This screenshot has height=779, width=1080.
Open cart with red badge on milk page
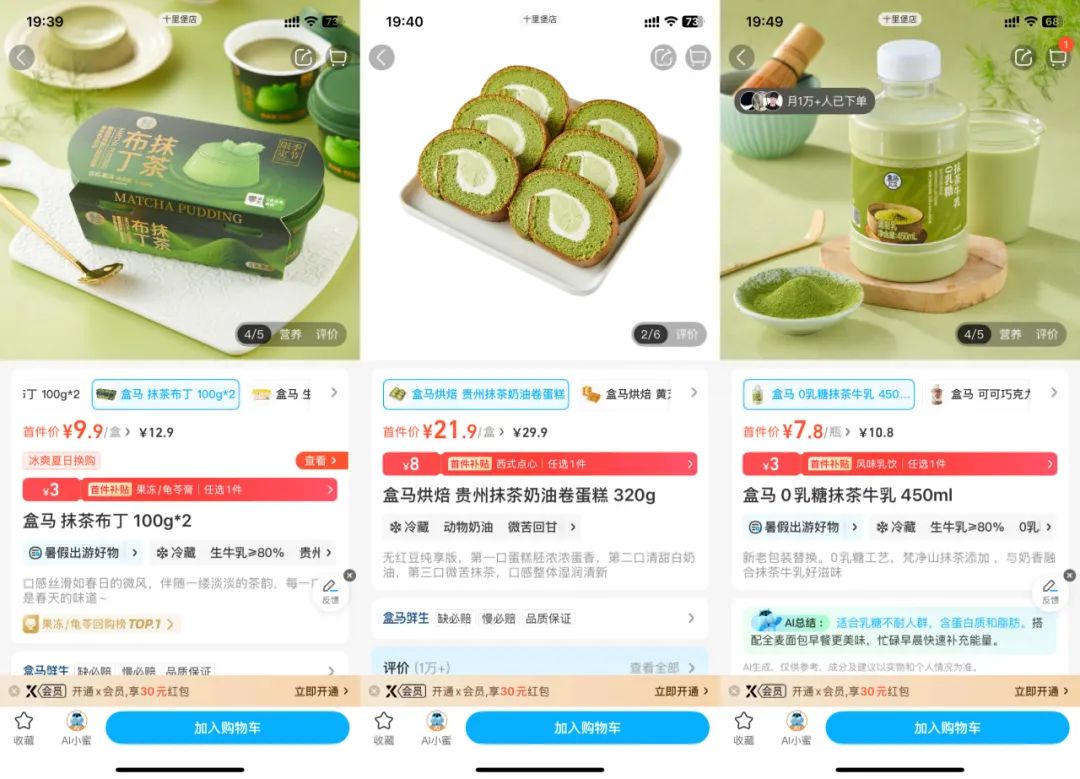pyautogui.click(x=1057, y=56)
